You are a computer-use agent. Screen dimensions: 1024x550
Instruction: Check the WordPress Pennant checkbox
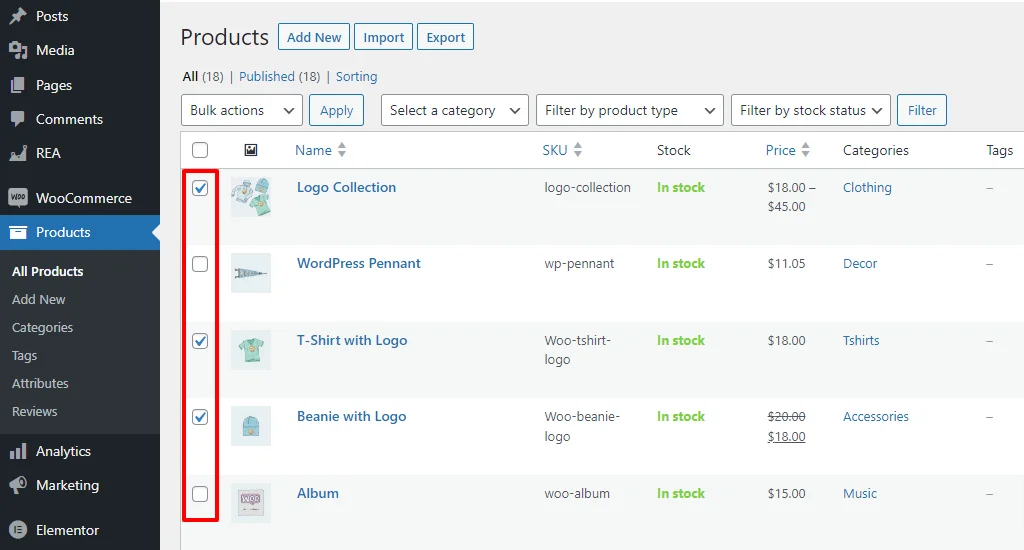click(200, 264)
